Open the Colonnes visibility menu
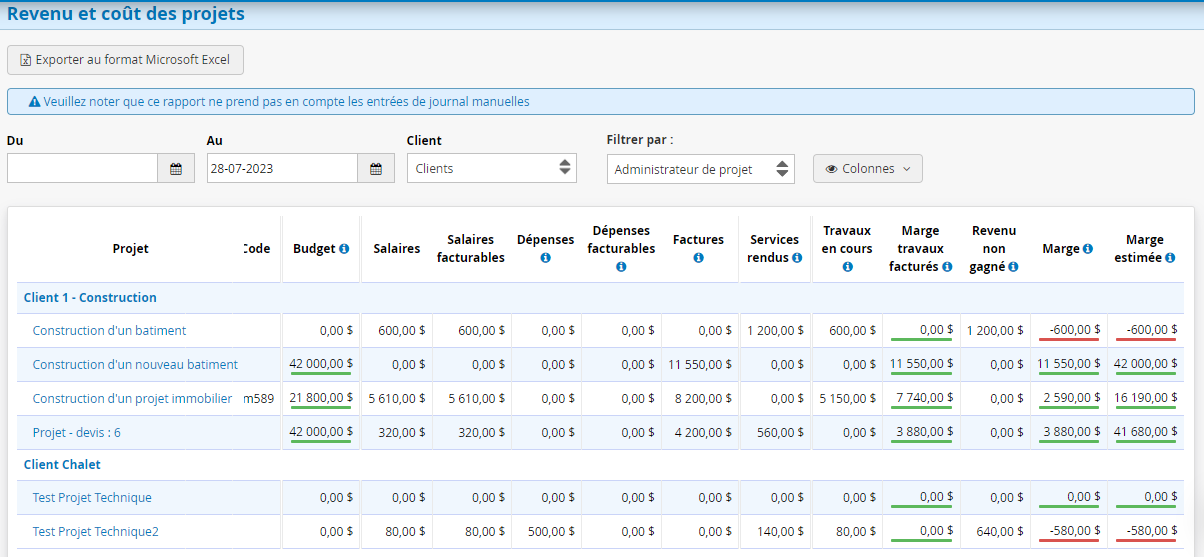This screenshot has width=1204, height=557. tap(868, 168)
